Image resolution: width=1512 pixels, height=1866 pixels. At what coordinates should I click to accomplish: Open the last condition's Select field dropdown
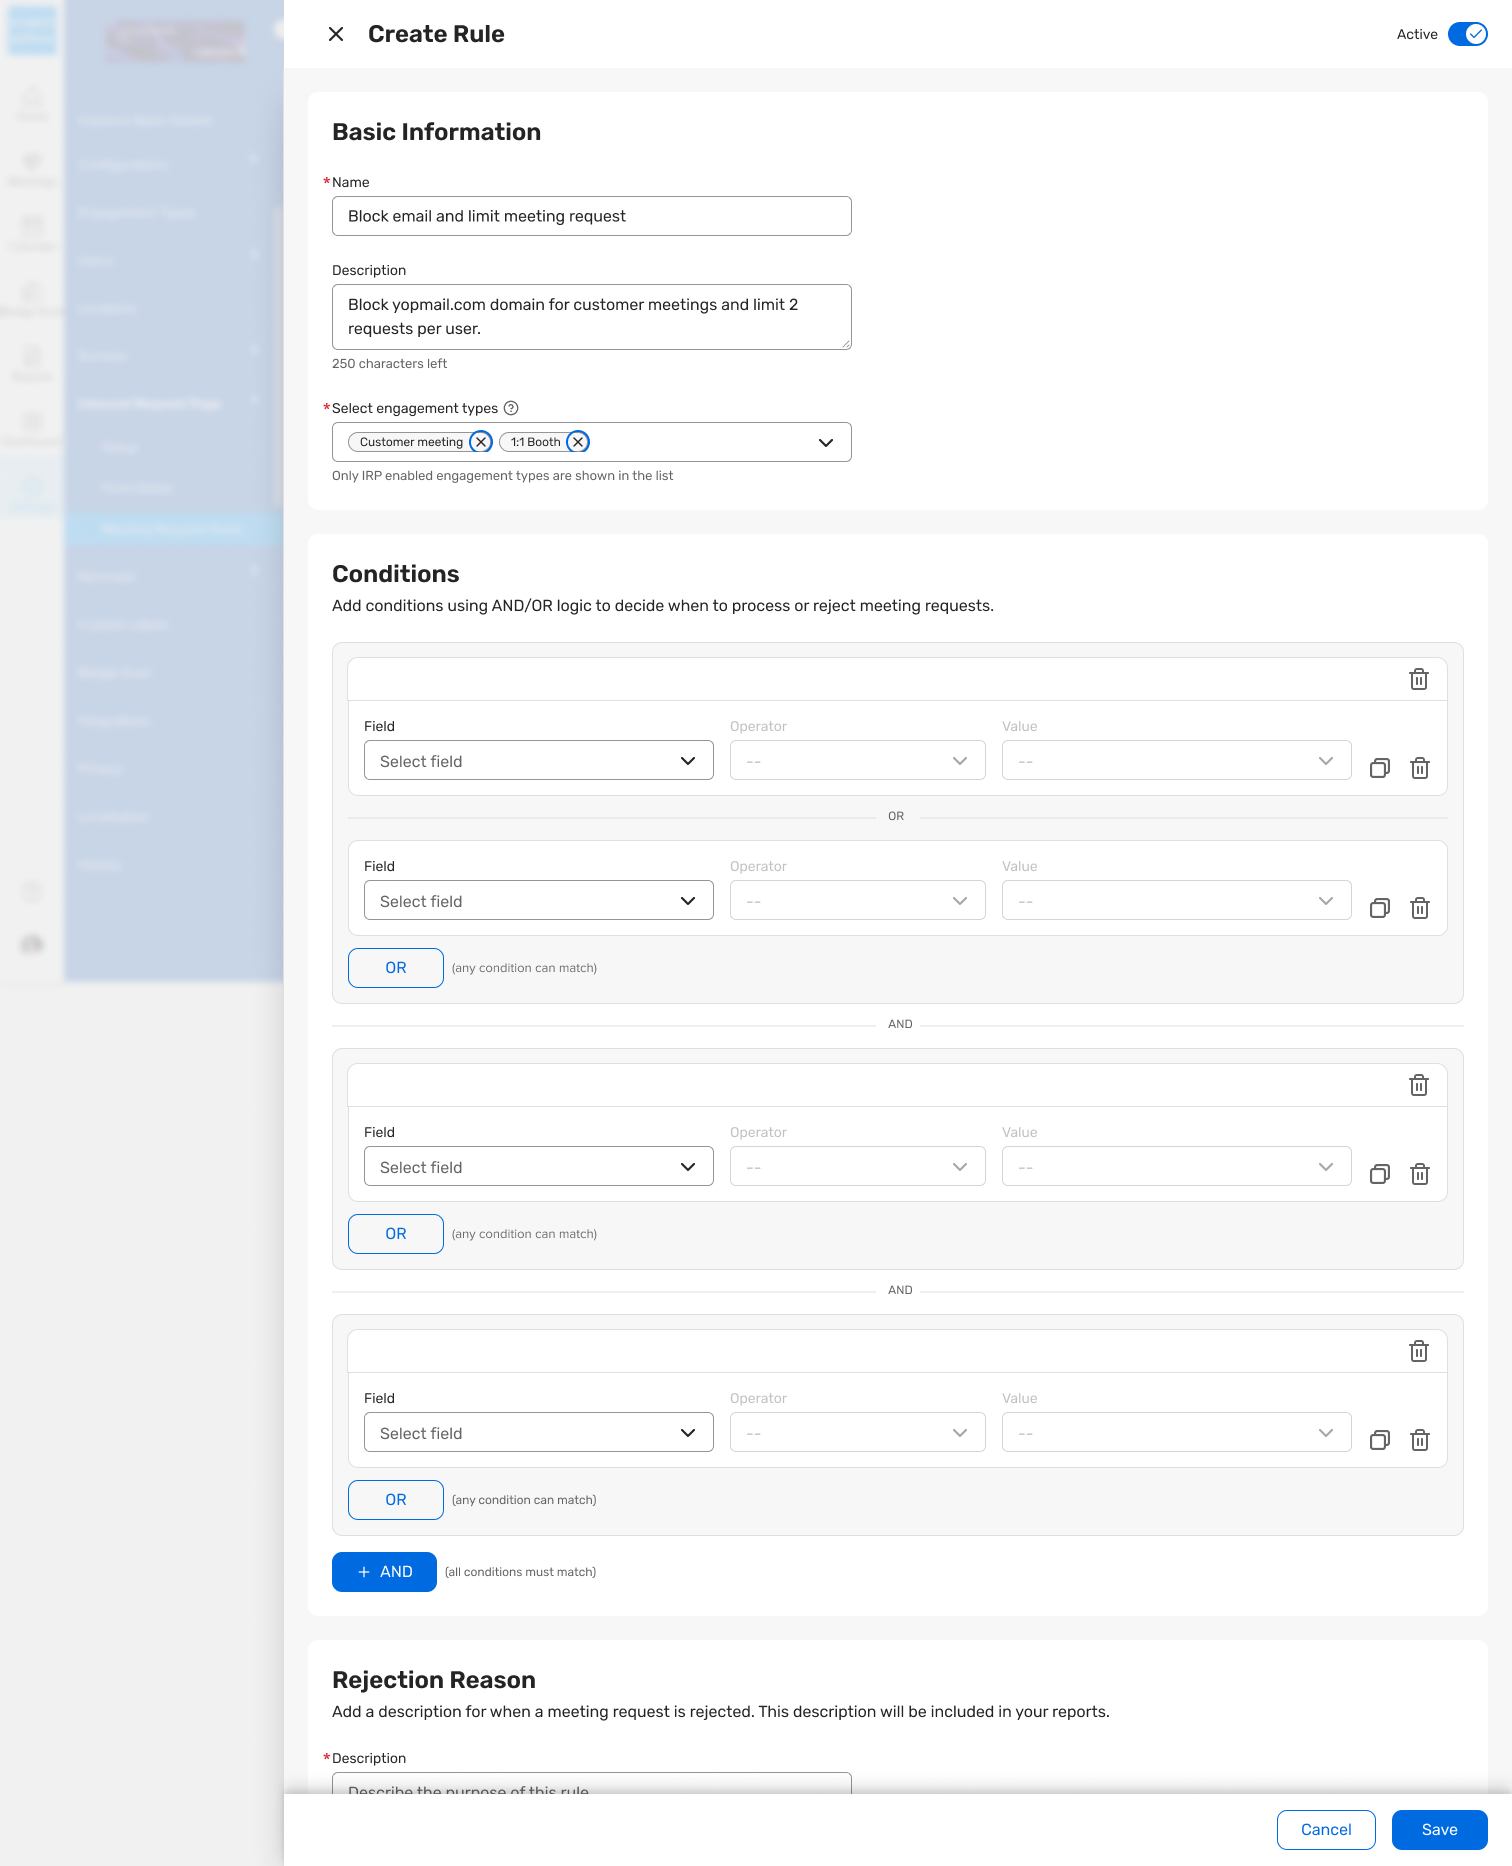(x=538, y=1433)
